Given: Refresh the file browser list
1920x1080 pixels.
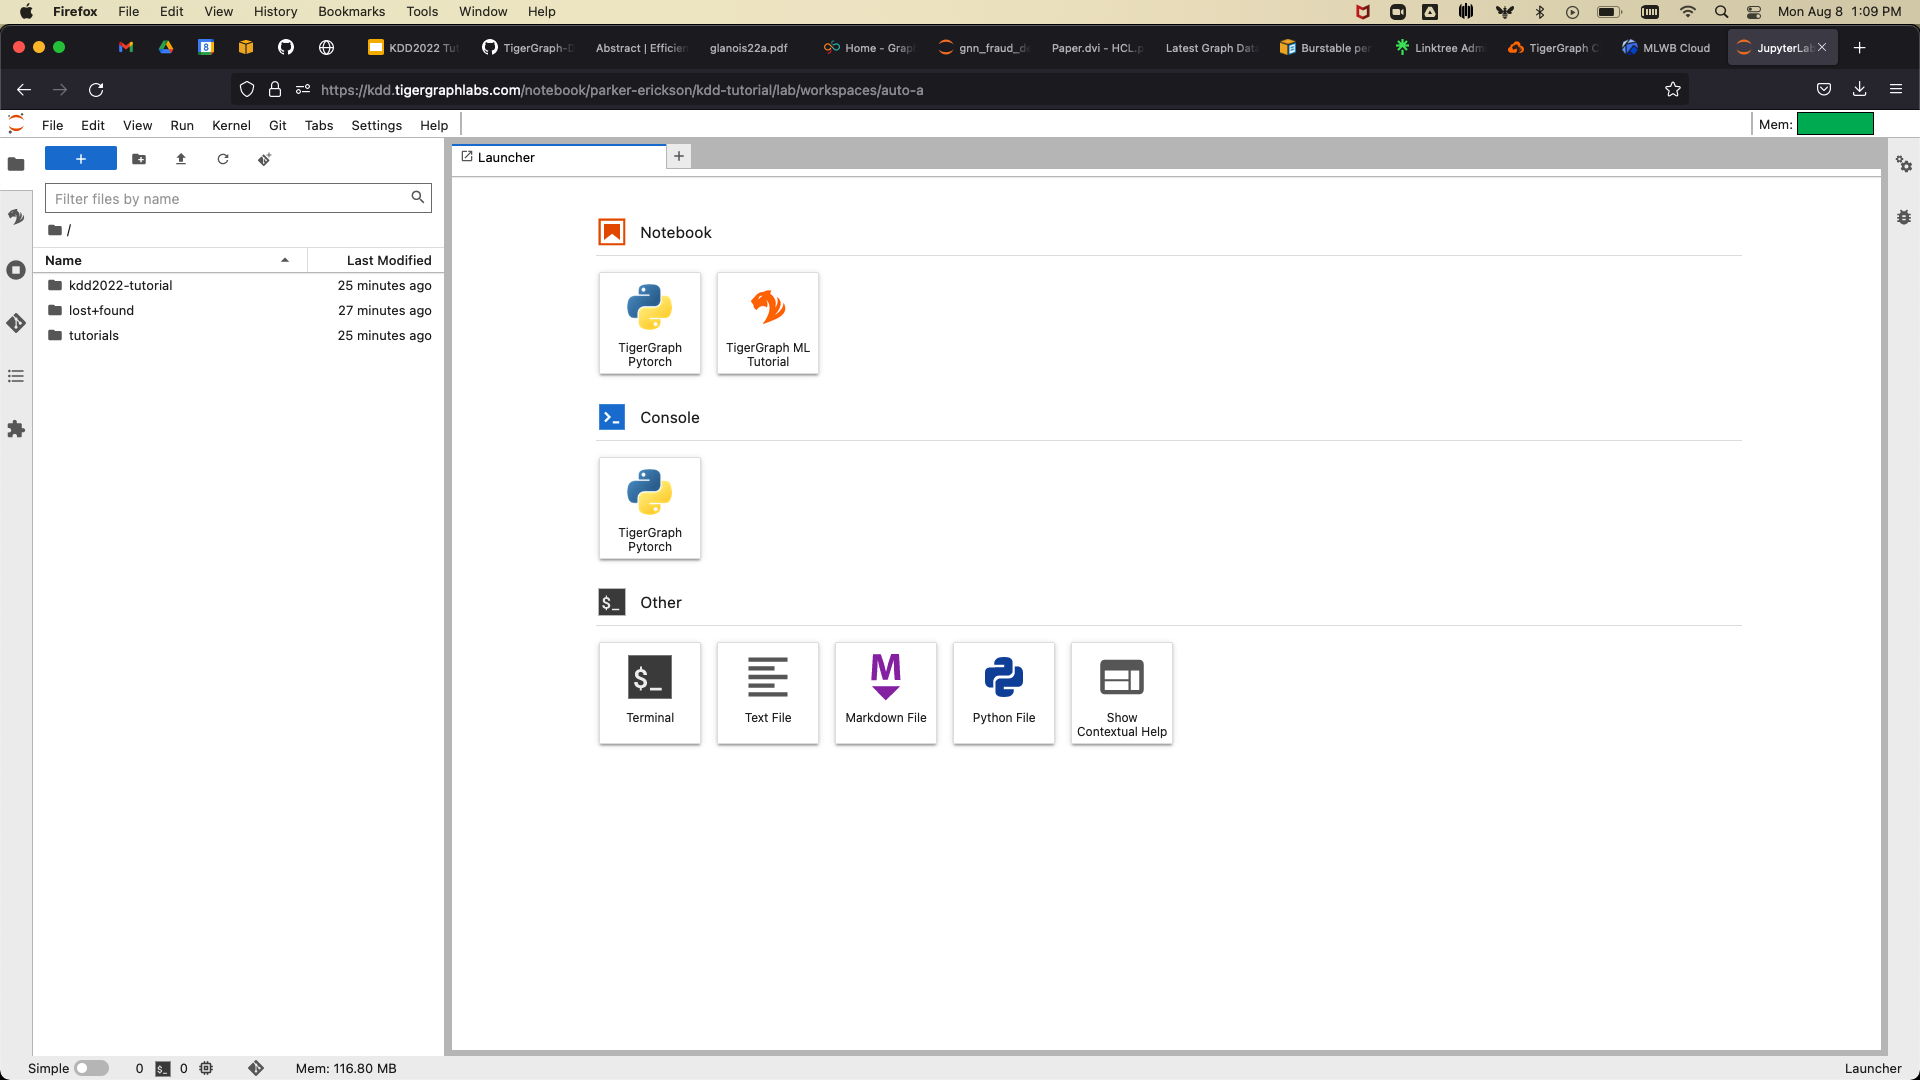Looking at the screenshot, I should coord(223,159).
